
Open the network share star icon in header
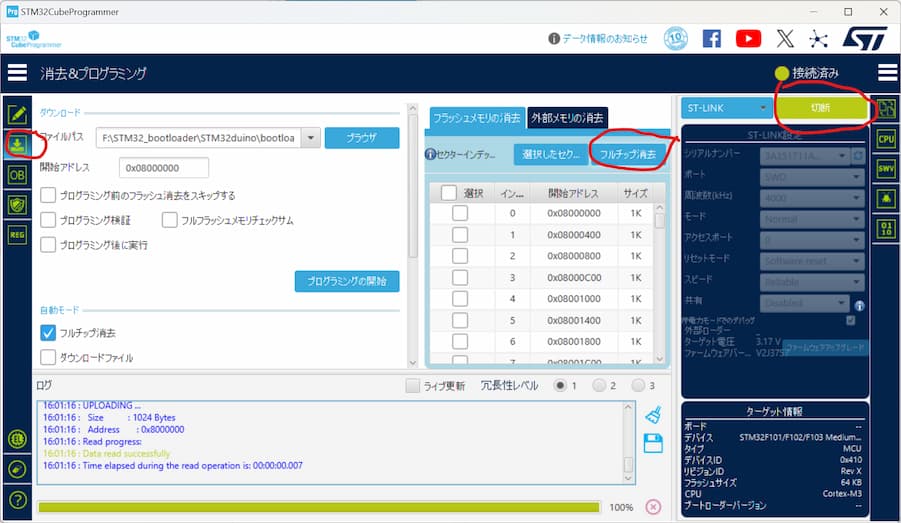coord(818,39)
